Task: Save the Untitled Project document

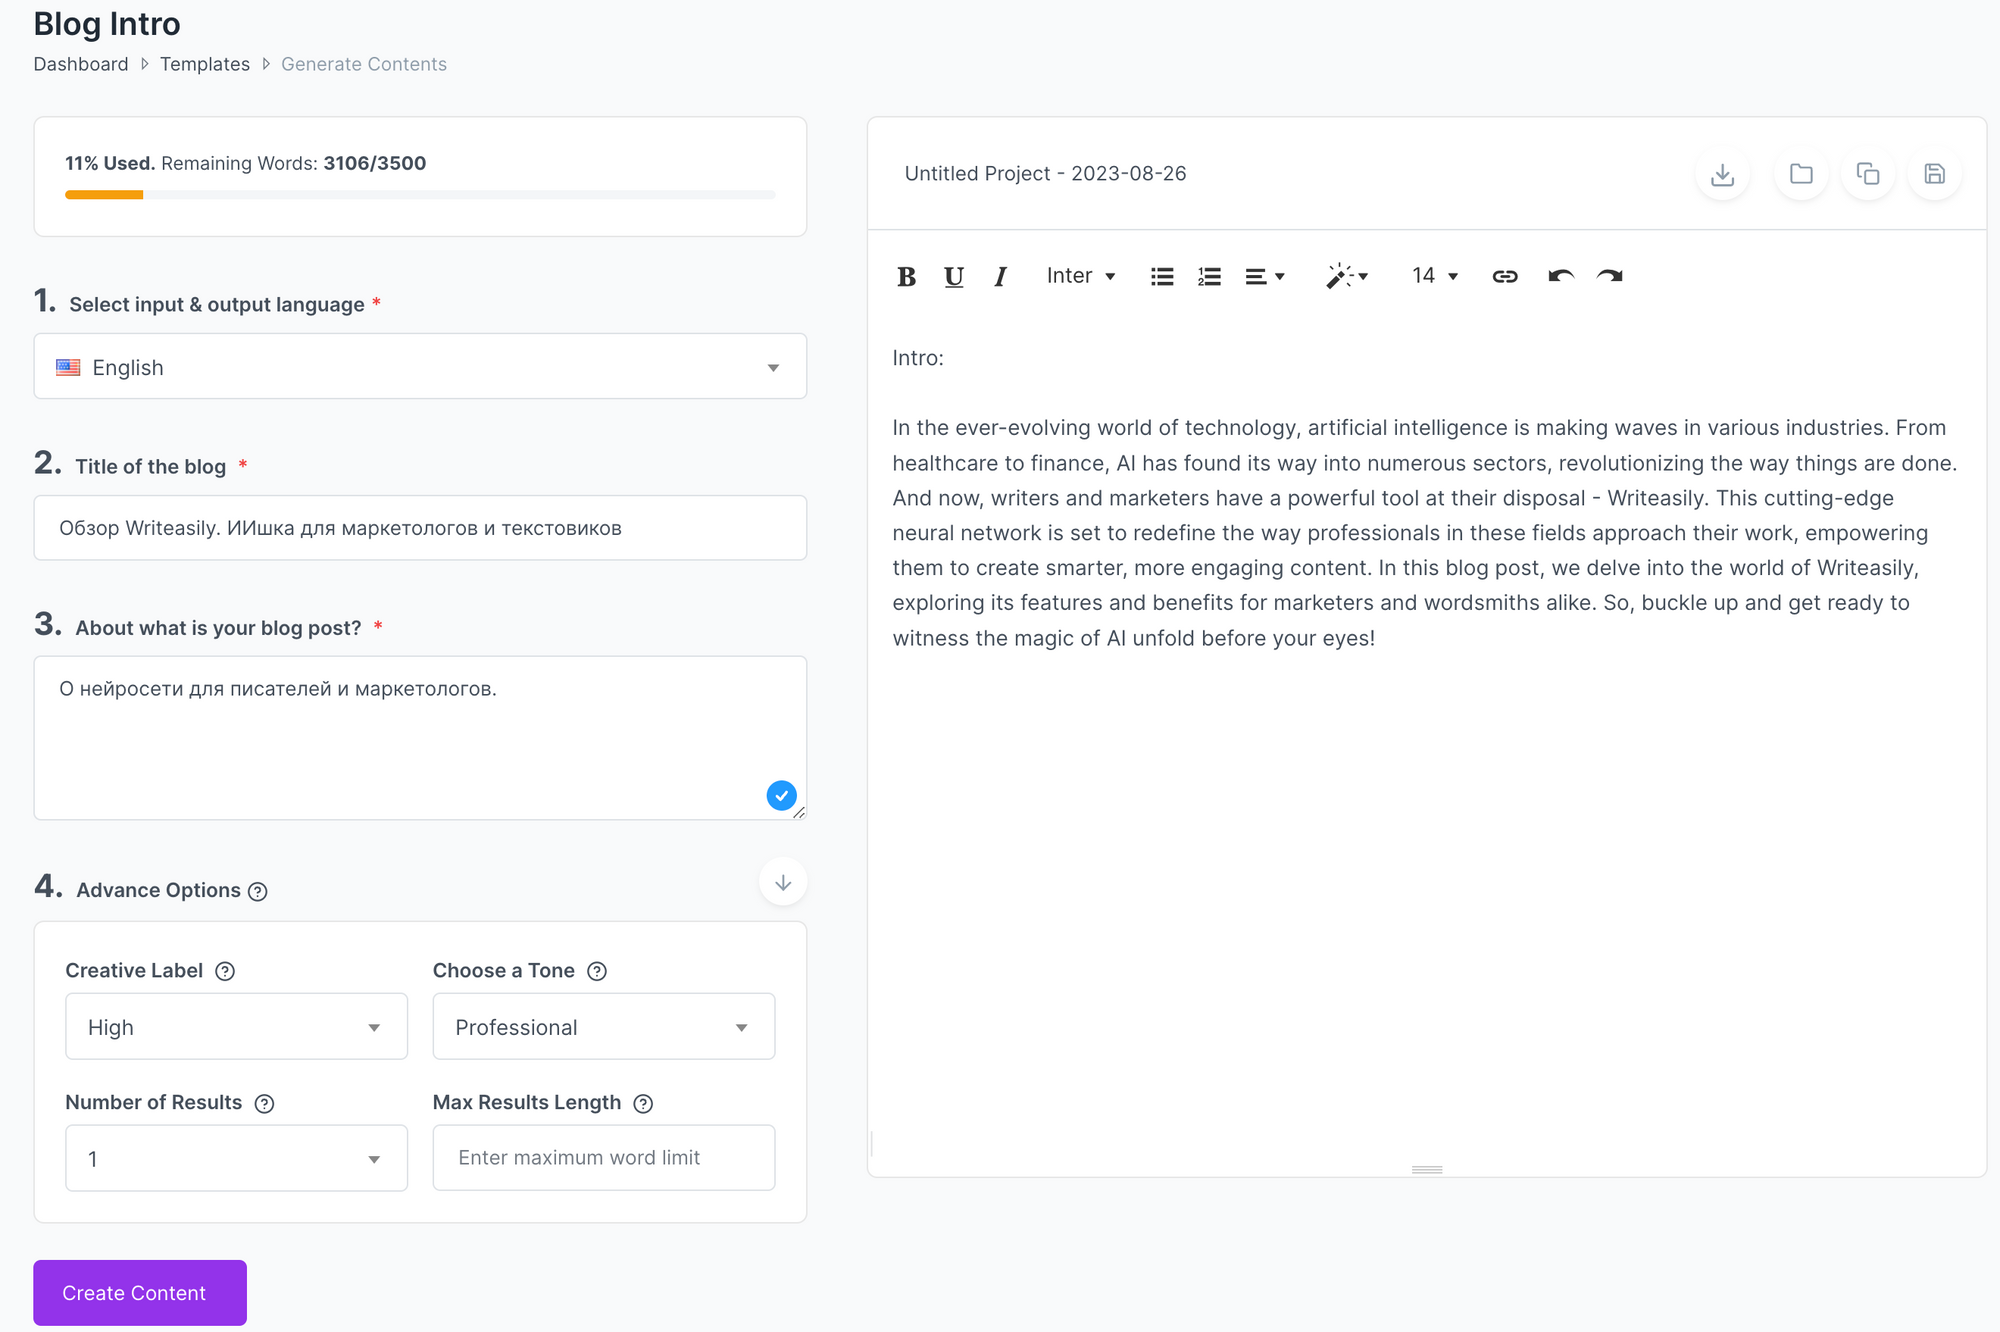Action: (x=1934, y=174)
